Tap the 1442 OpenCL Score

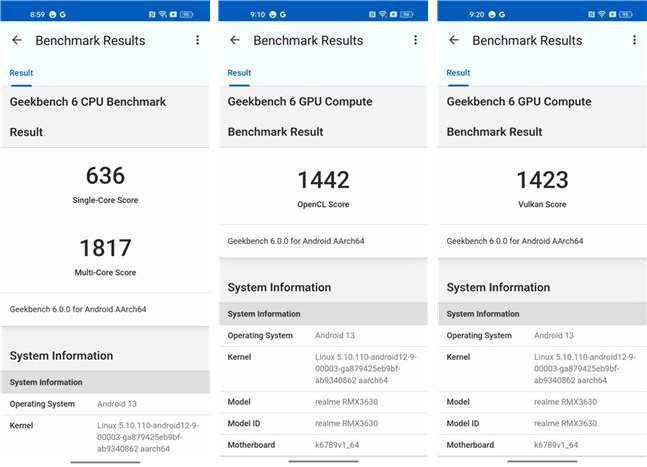323,180
